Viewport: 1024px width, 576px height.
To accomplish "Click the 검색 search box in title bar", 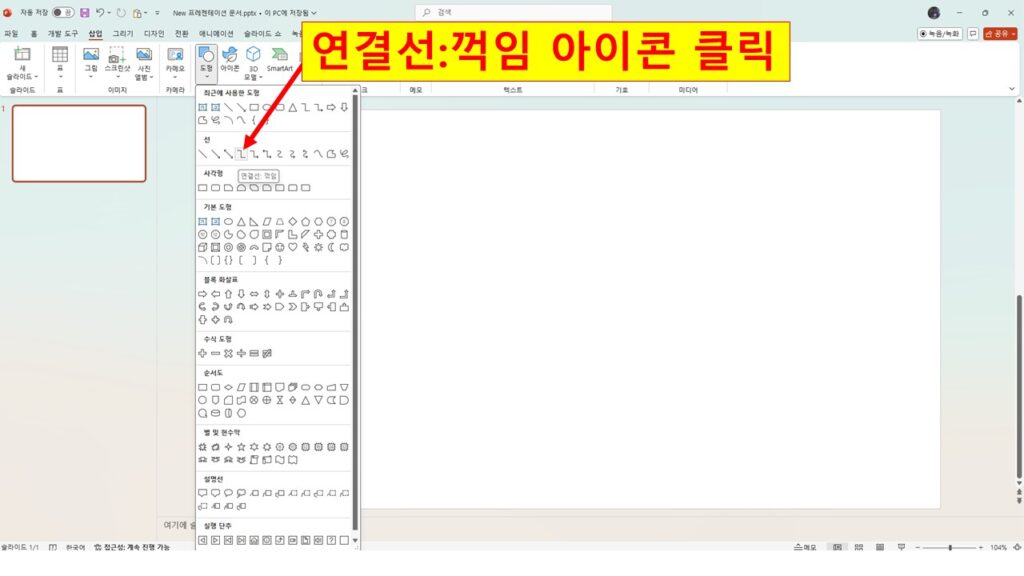I will (513, 12).
